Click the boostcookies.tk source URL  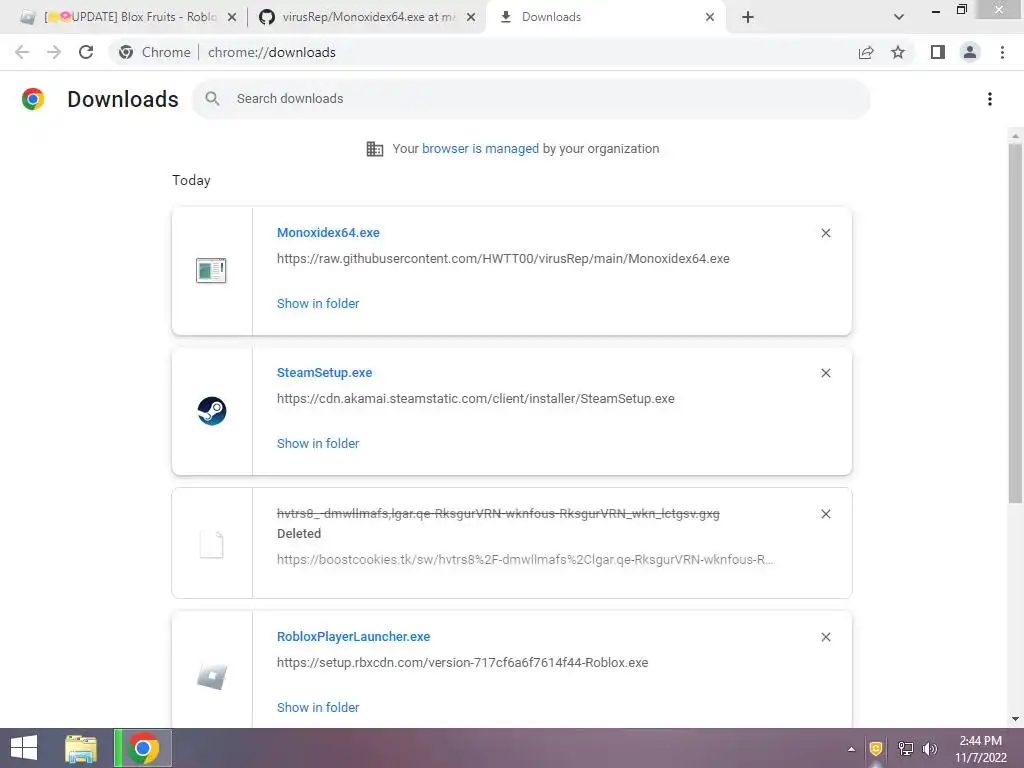pos(525,559)
